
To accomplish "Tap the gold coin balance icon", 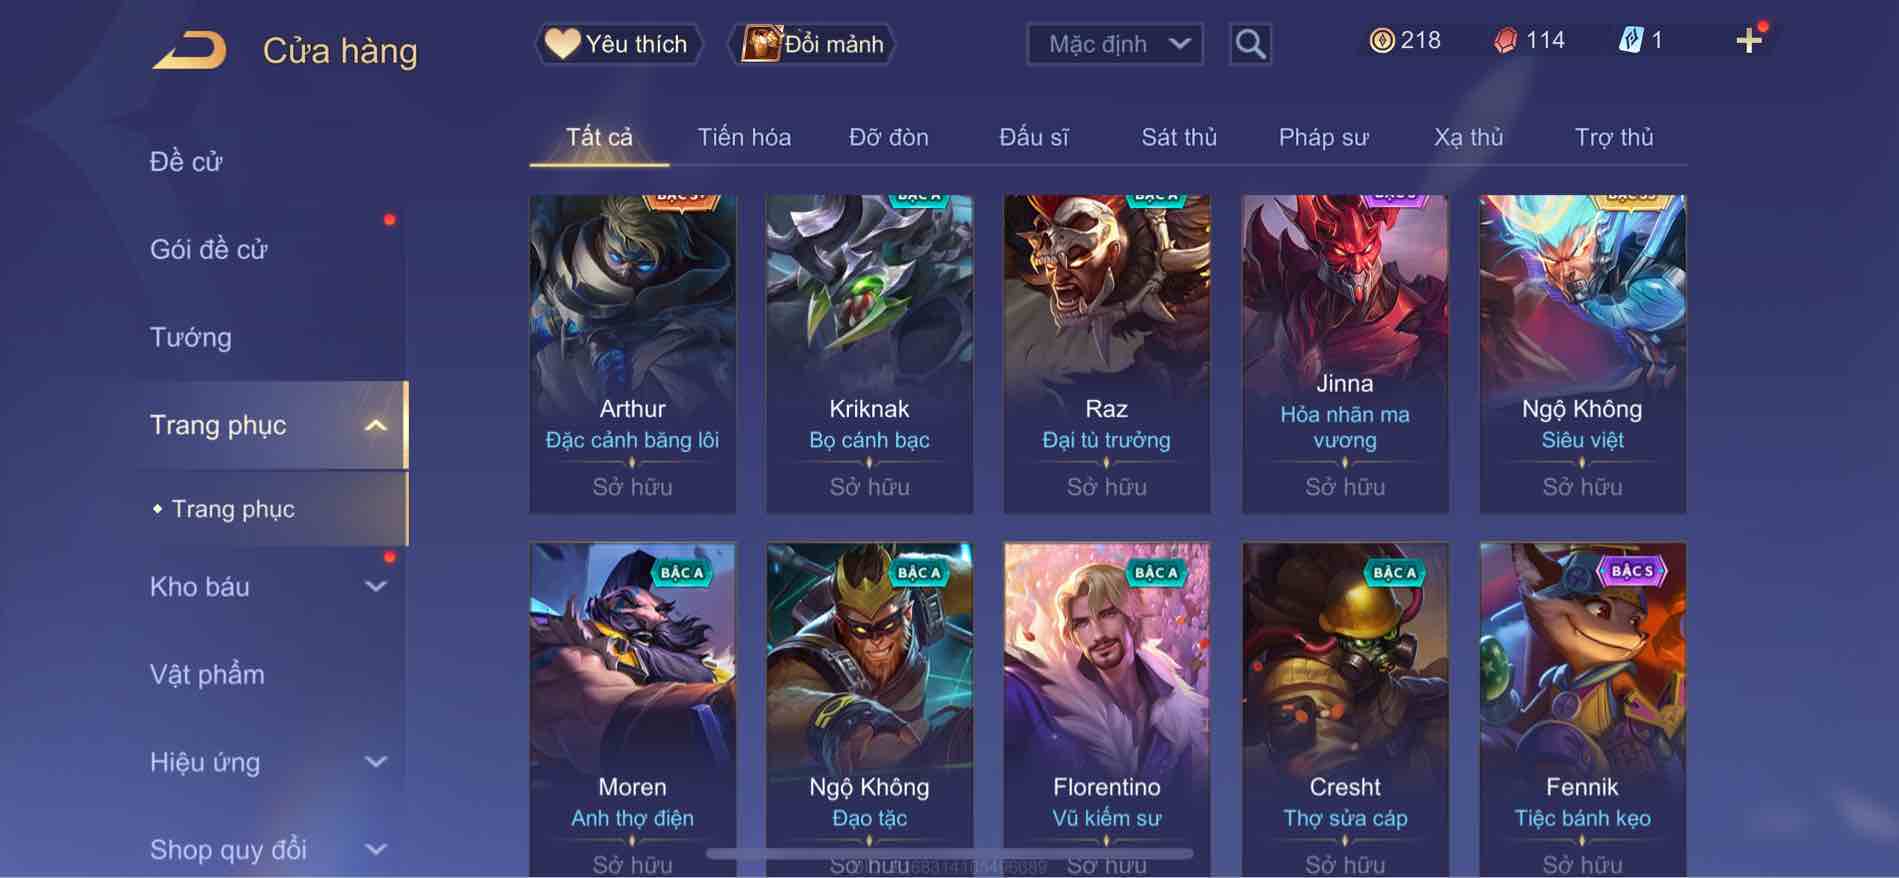I will tap(1381, 41).
